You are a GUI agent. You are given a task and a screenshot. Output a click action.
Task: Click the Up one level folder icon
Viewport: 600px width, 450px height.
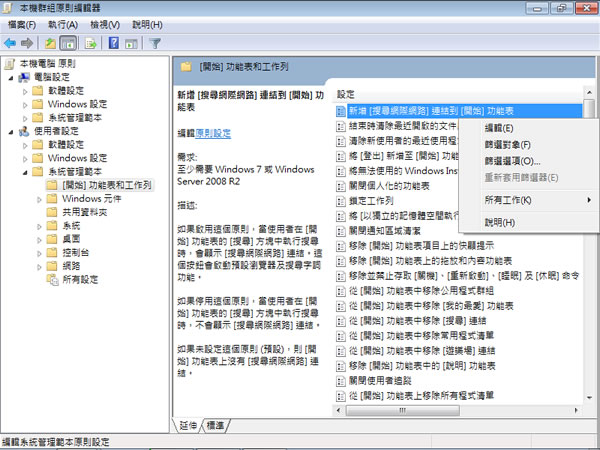(50, 43)
